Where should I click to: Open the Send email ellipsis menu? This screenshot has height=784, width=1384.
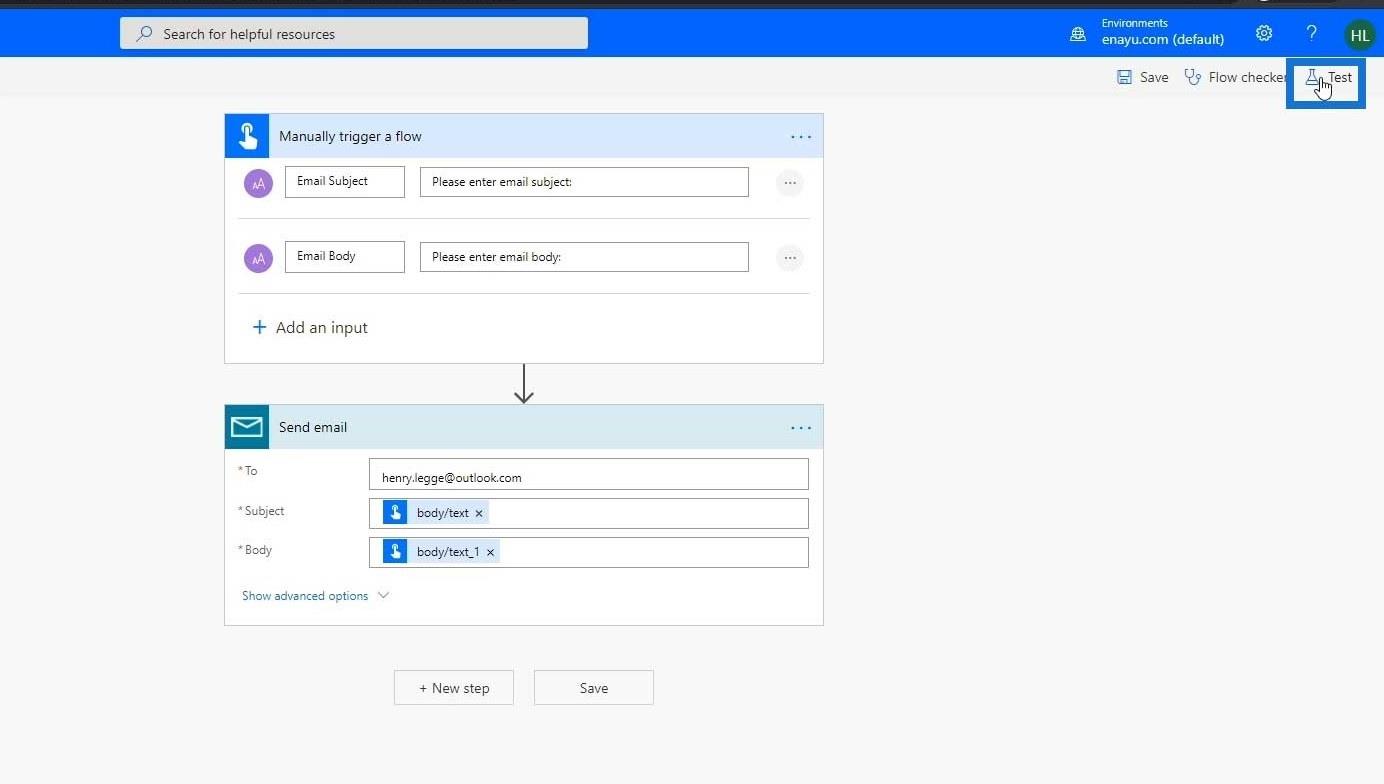click(801, 427)
